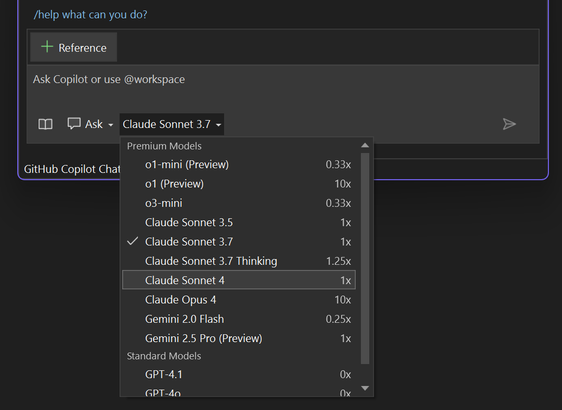The image size is (562, 410).
Task: Select Claude Sonnet 3.7 Thinking model
Action: click(239, 261)
